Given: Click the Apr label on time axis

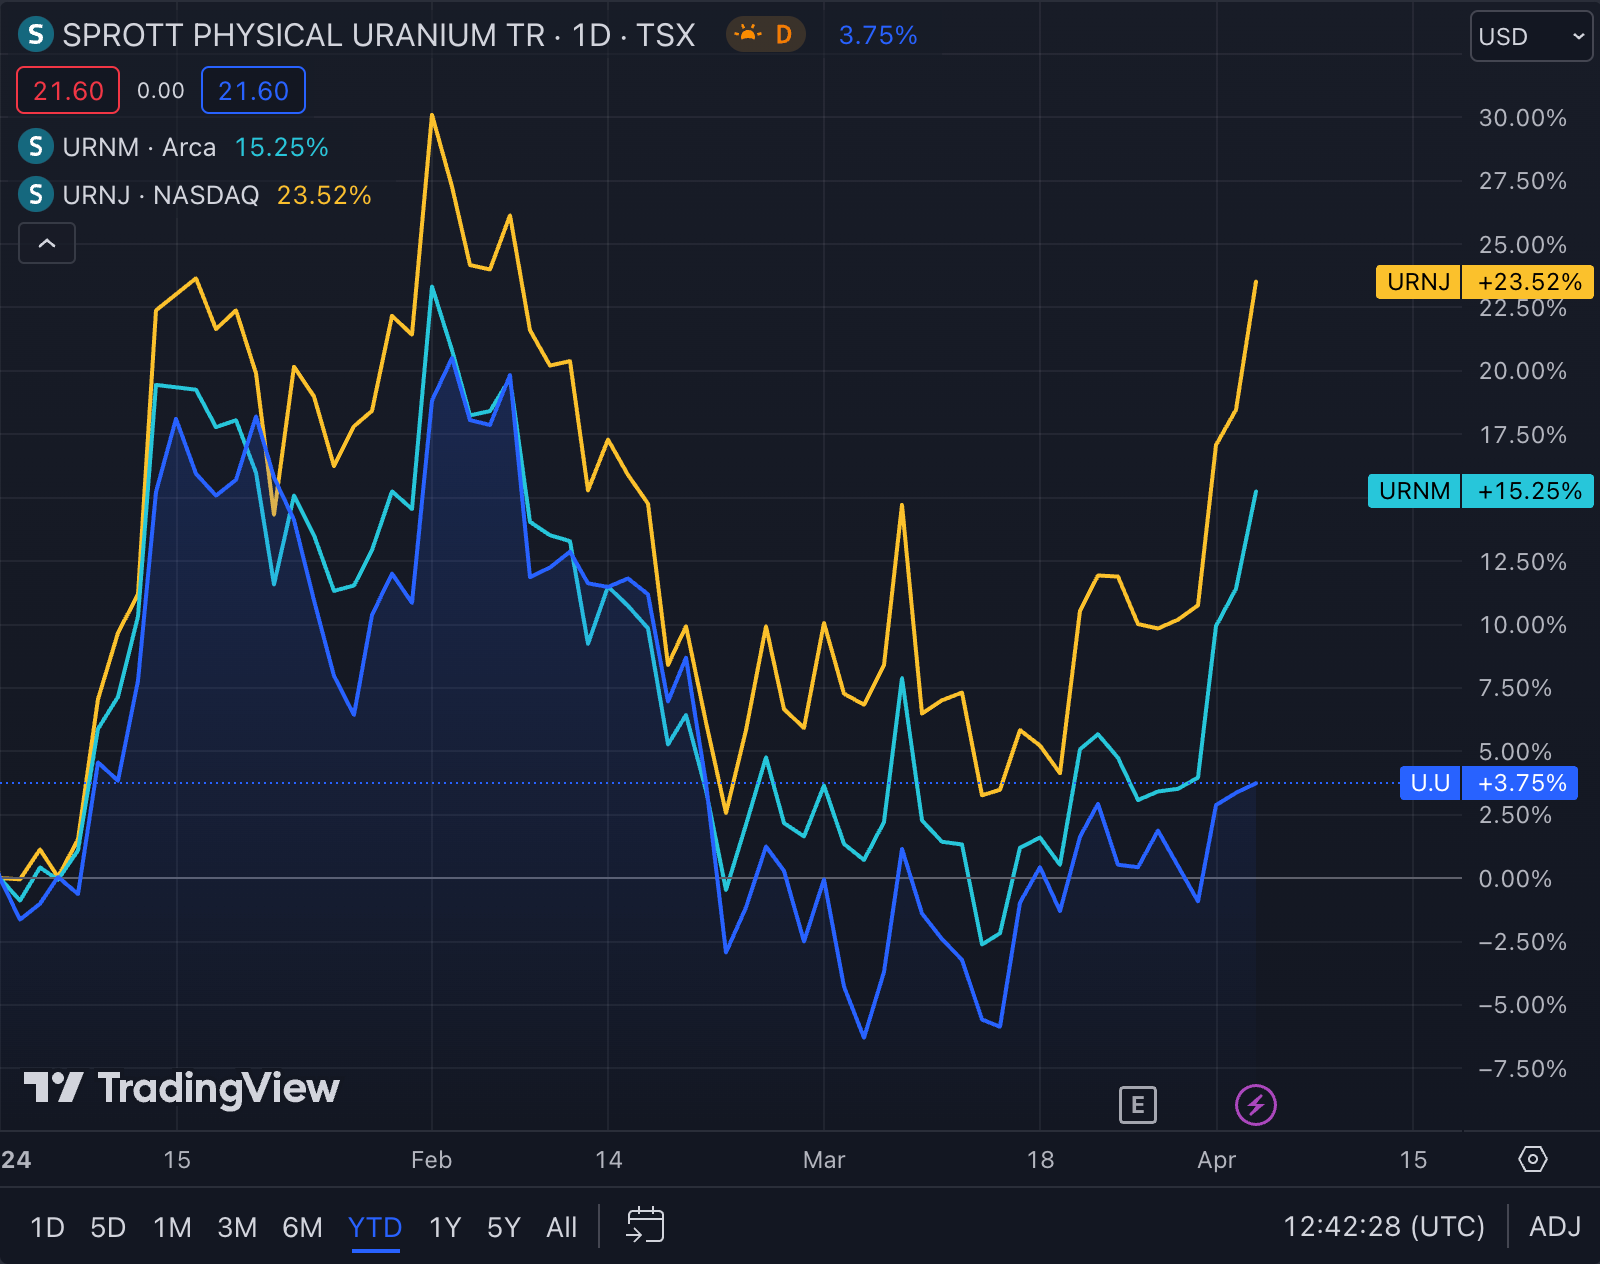Looking at the screenshot, I should coord(1217,1160).
